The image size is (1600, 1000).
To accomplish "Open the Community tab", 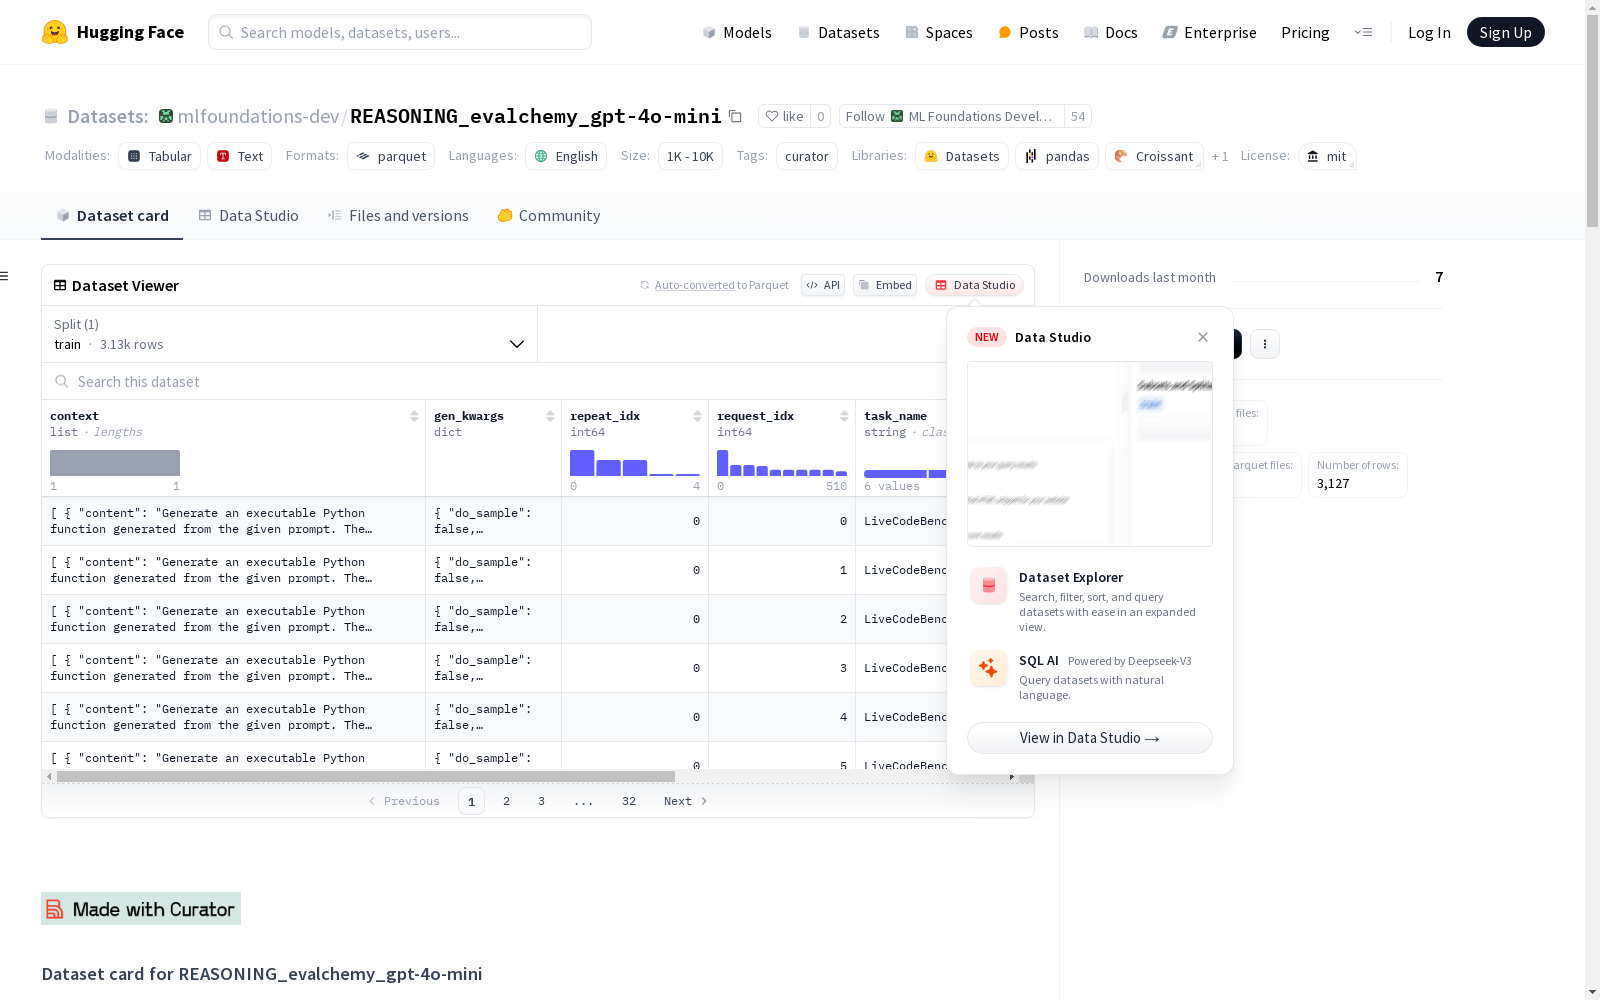I will point(549,216).
